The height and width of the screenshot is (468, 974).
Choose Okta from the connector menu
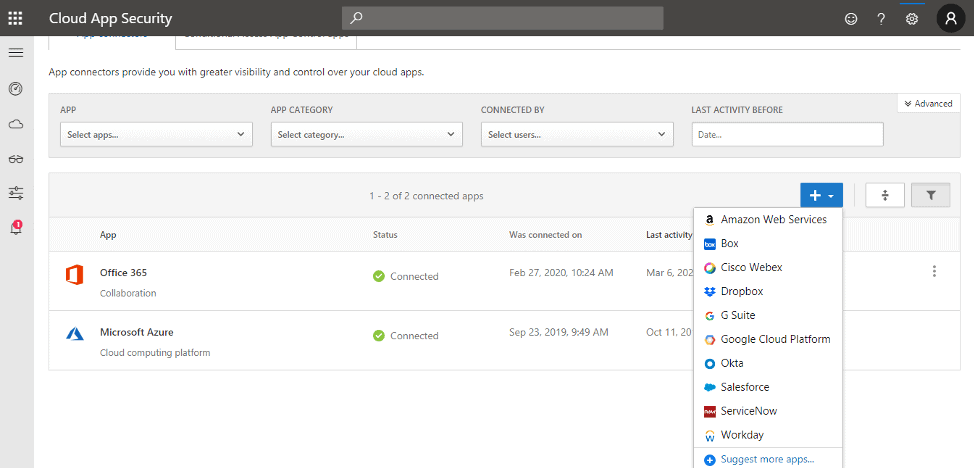[x=768, y=363]
